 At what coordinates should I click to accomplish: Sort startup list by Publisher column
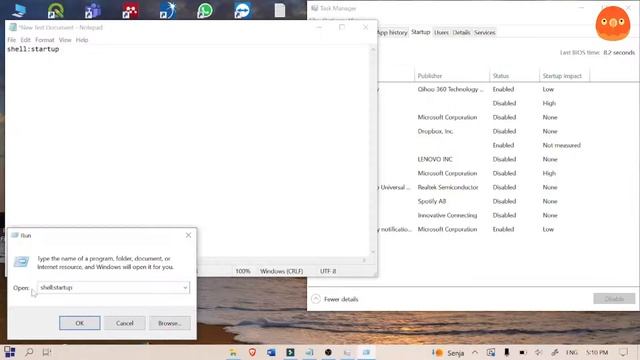(x=452, y=76)
